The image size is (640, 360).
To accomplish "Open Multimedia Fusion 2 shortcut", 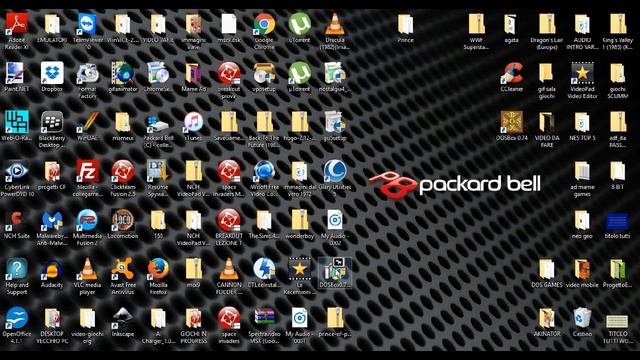I will pos(87,220).
